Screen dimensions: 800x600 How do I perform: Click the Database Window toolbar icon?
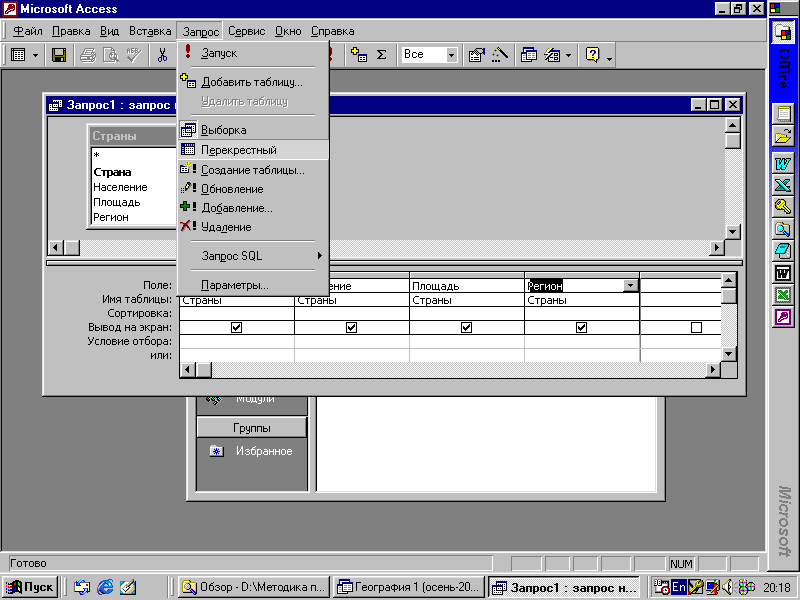click(529, 55)
